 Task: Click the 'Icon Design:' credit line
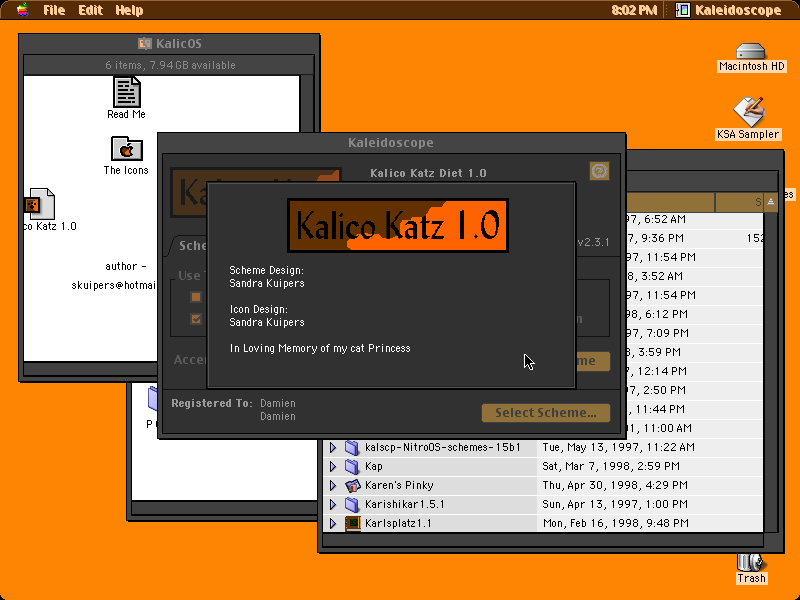click(259, 309)
